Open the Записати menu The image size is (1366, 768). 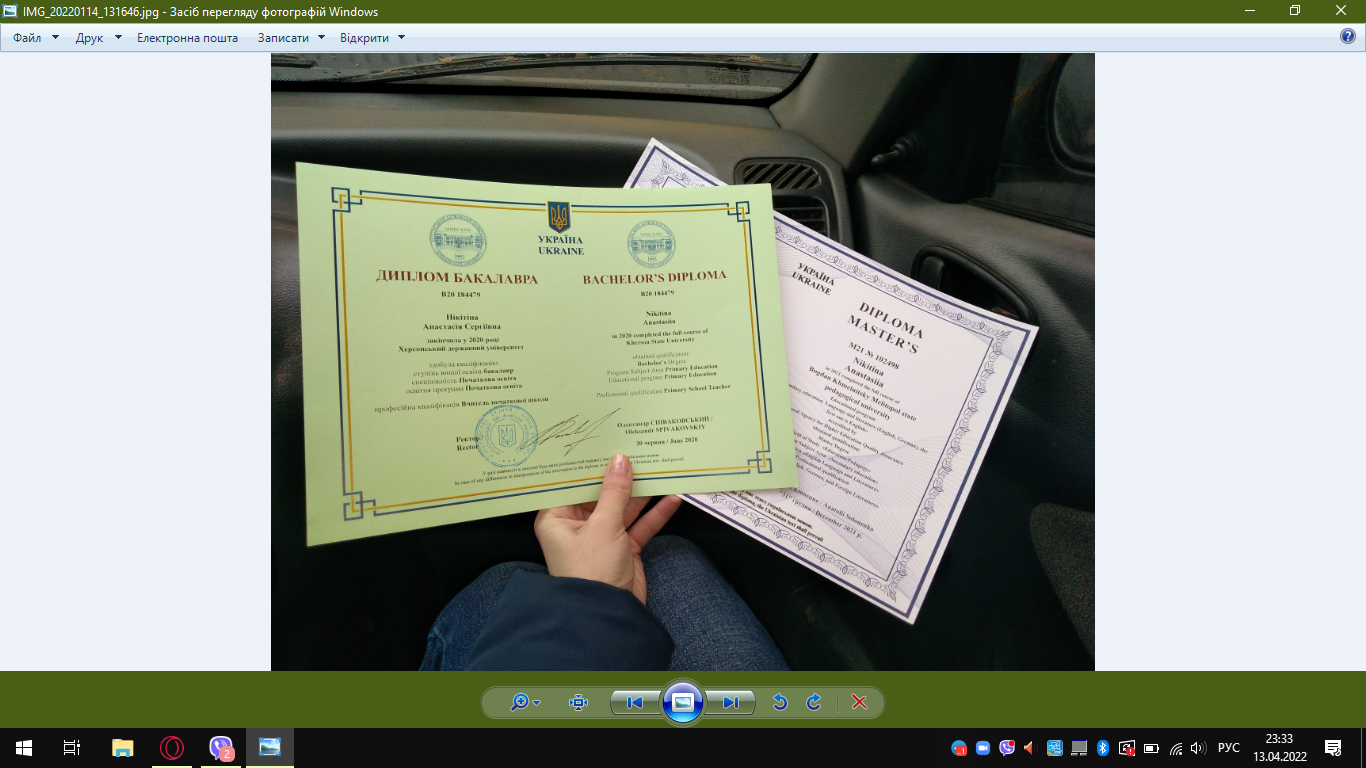[291, 38]
